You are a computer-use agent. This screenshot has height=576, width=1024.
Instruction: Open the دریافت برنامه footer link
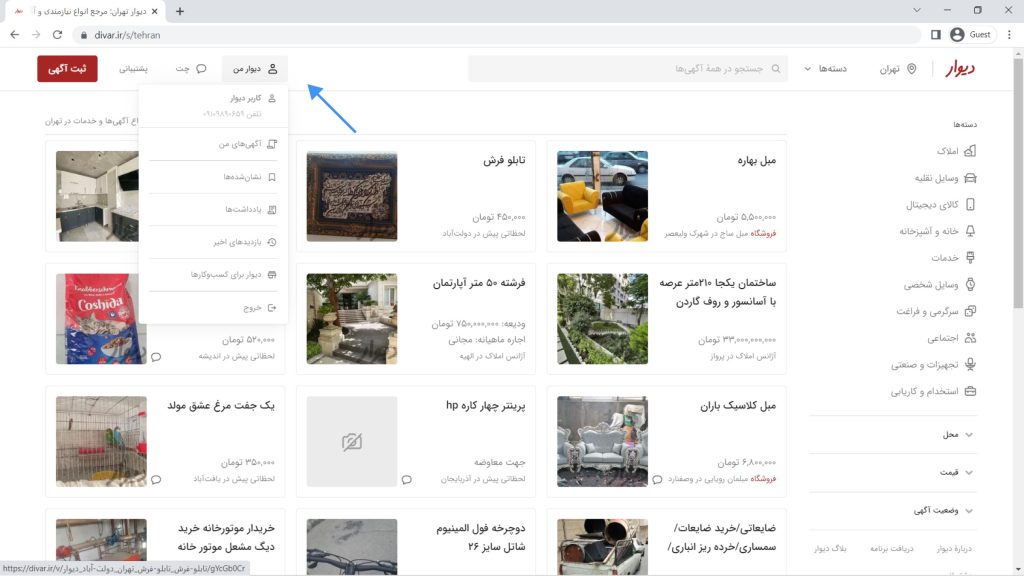click(x=891, y=549)
